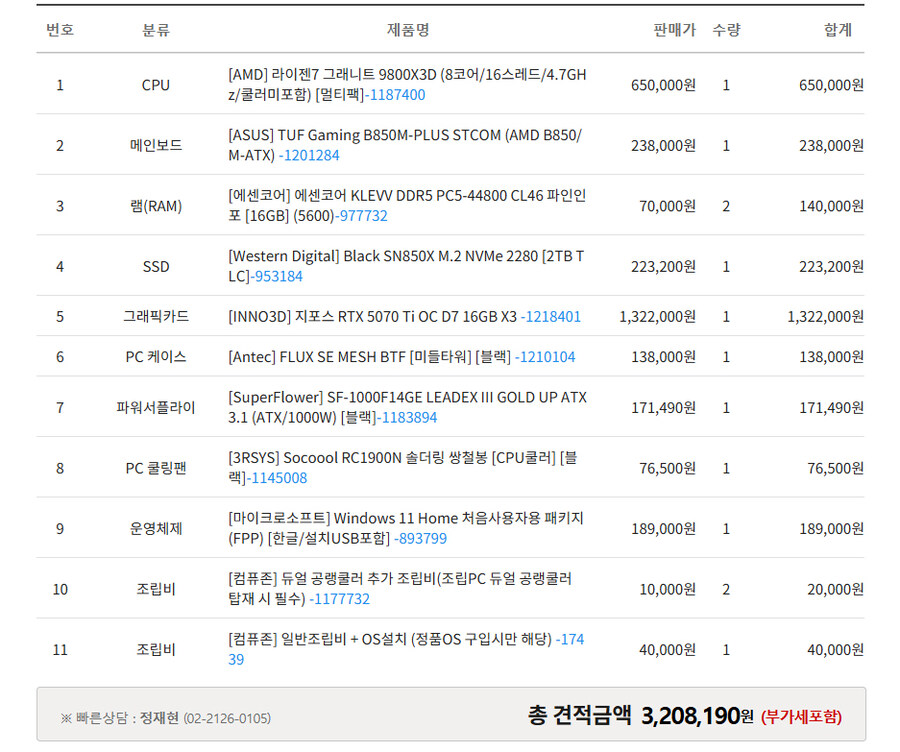
Task: Open product link 1183894 for SuperFlower power supply
Action: tap(407, 417)
